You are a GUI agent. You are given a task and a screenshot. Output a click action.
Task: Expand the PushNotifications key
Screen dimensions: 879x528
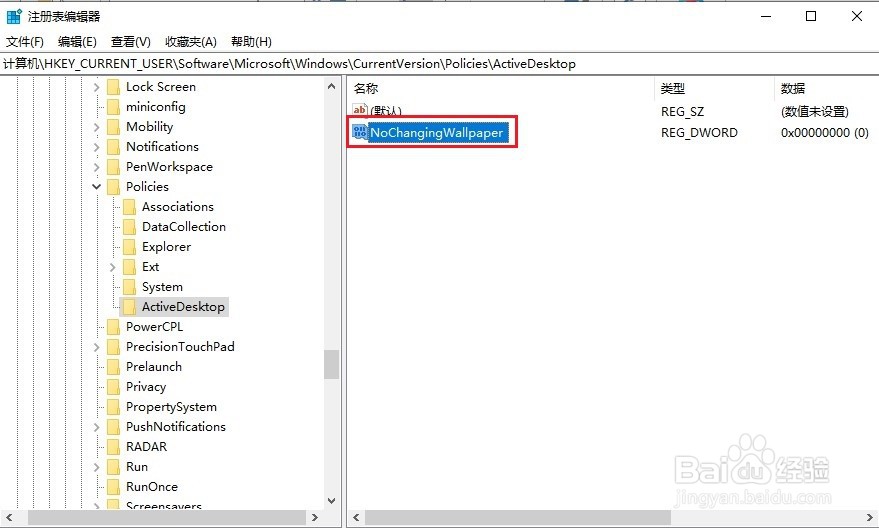pyautogui.click(x=96, y=428)
